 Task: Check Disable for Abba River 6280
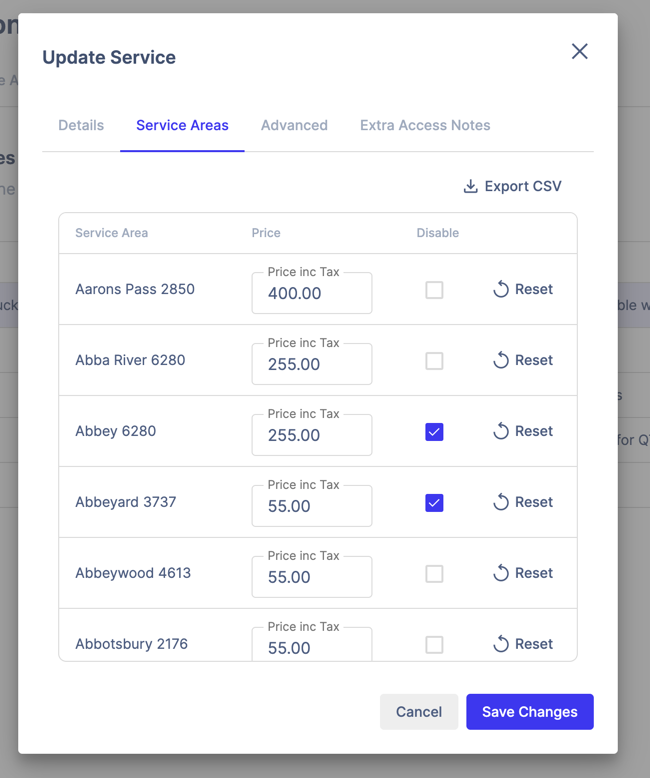point(434,361)
